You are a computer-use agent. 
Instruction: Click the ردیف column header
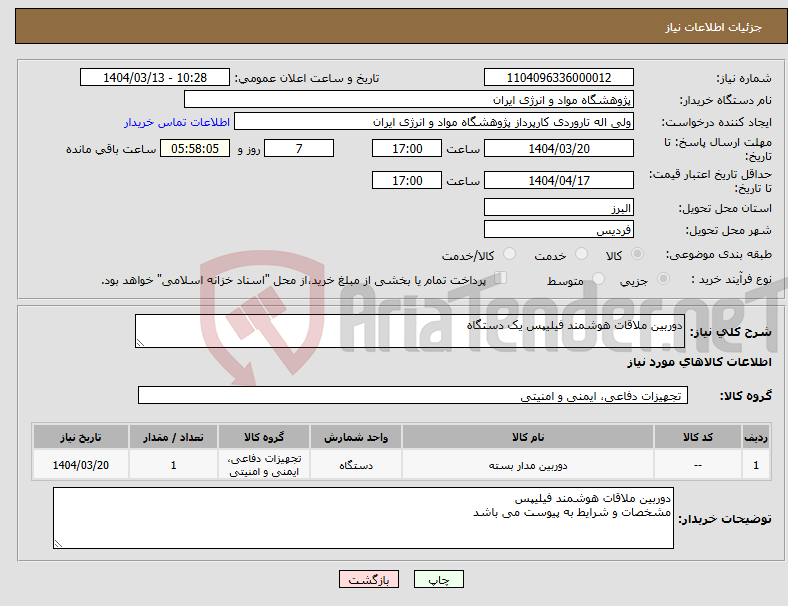click(755, 437)
